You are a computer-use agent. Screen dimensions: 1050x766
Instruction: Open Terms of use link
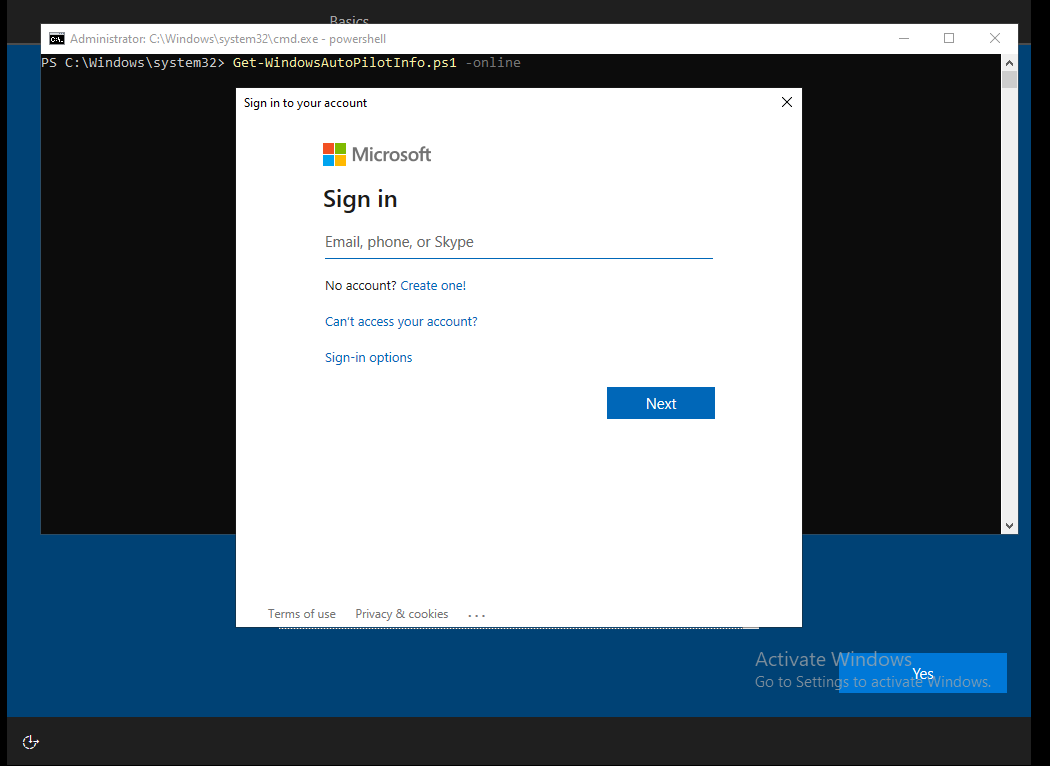(301, 614)
